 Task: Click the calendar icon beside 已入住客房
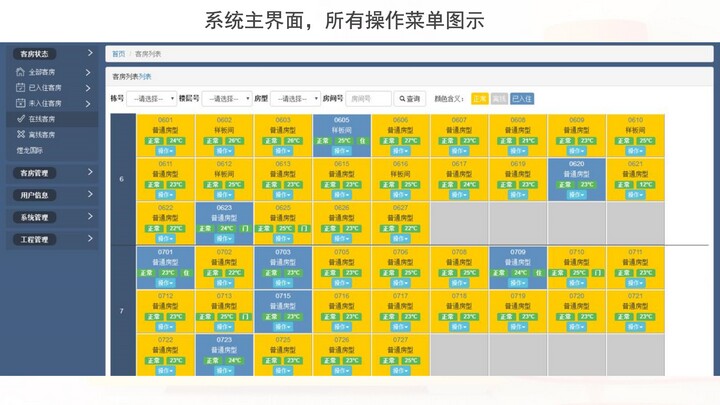point(19,88)
